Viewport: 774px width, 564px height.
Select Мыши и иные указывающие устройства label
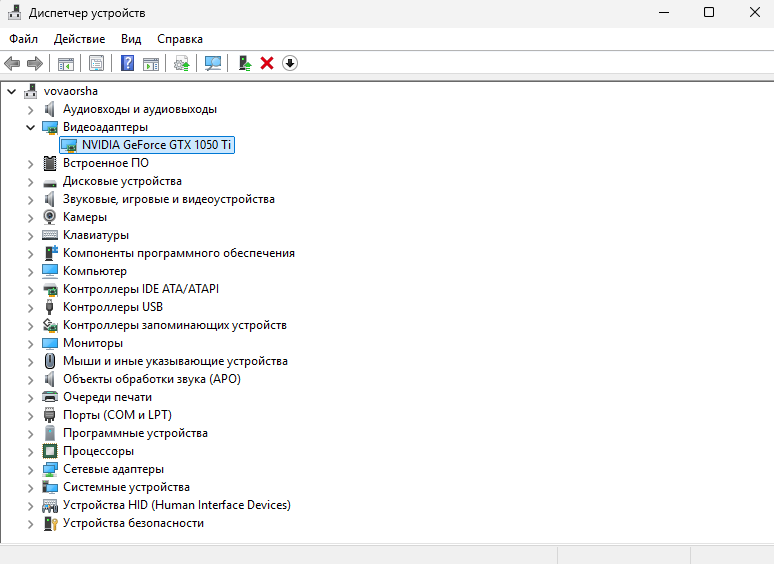point(175,361)
